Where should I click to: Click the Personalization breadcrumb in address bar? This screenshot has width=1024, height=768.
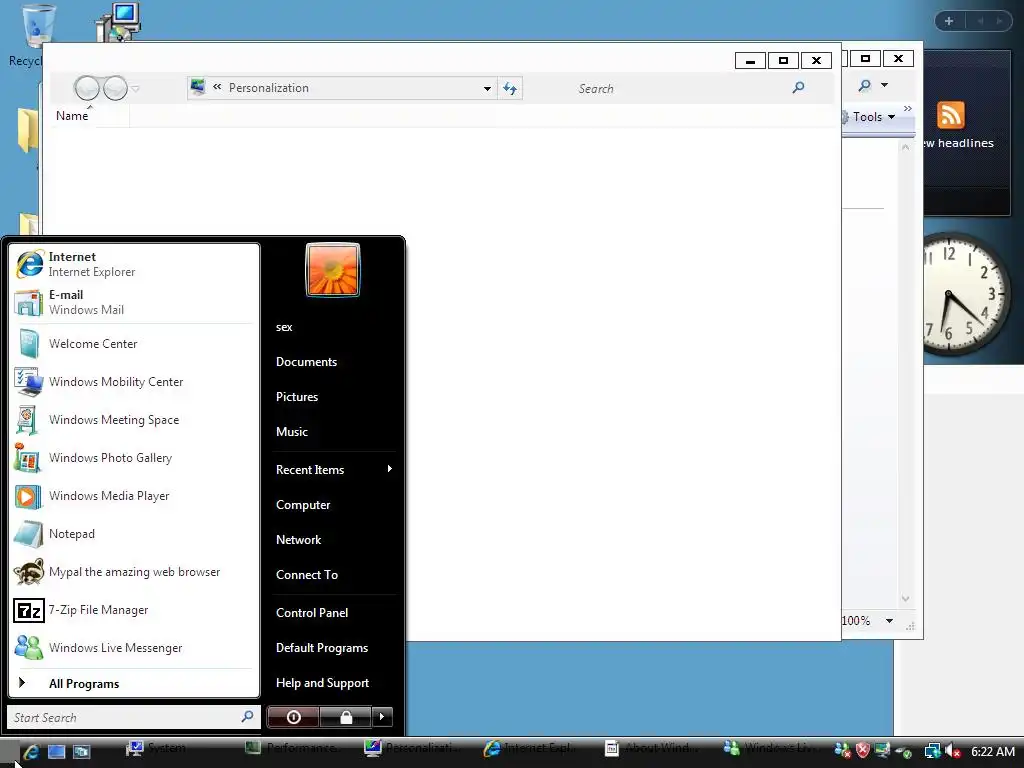pos(268,88)
